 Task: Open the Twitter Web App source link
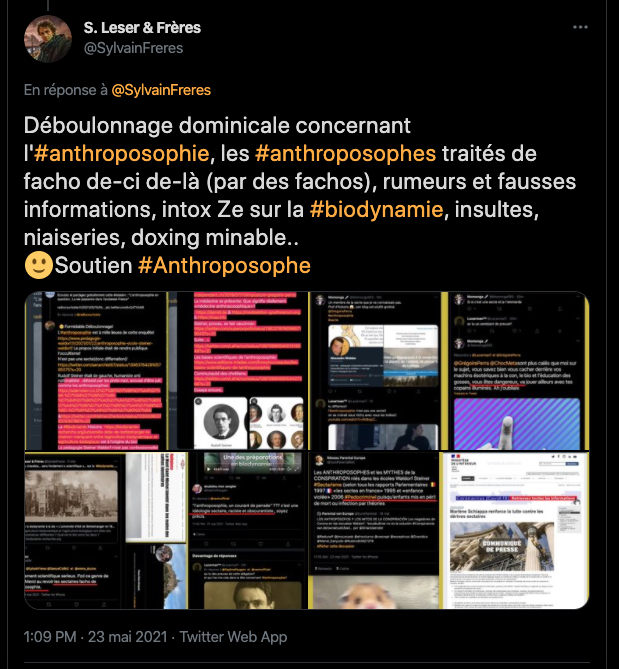tap(233, 637)
